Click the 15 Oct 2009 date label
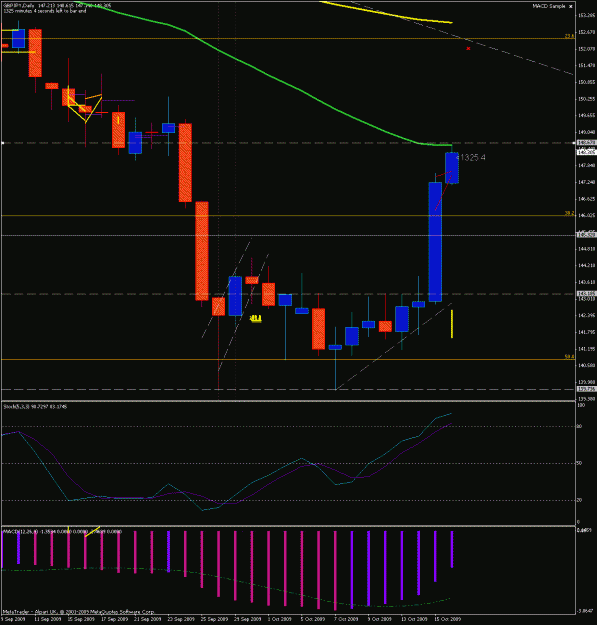This screenshot has height=625, width=597. pos(448,619)
